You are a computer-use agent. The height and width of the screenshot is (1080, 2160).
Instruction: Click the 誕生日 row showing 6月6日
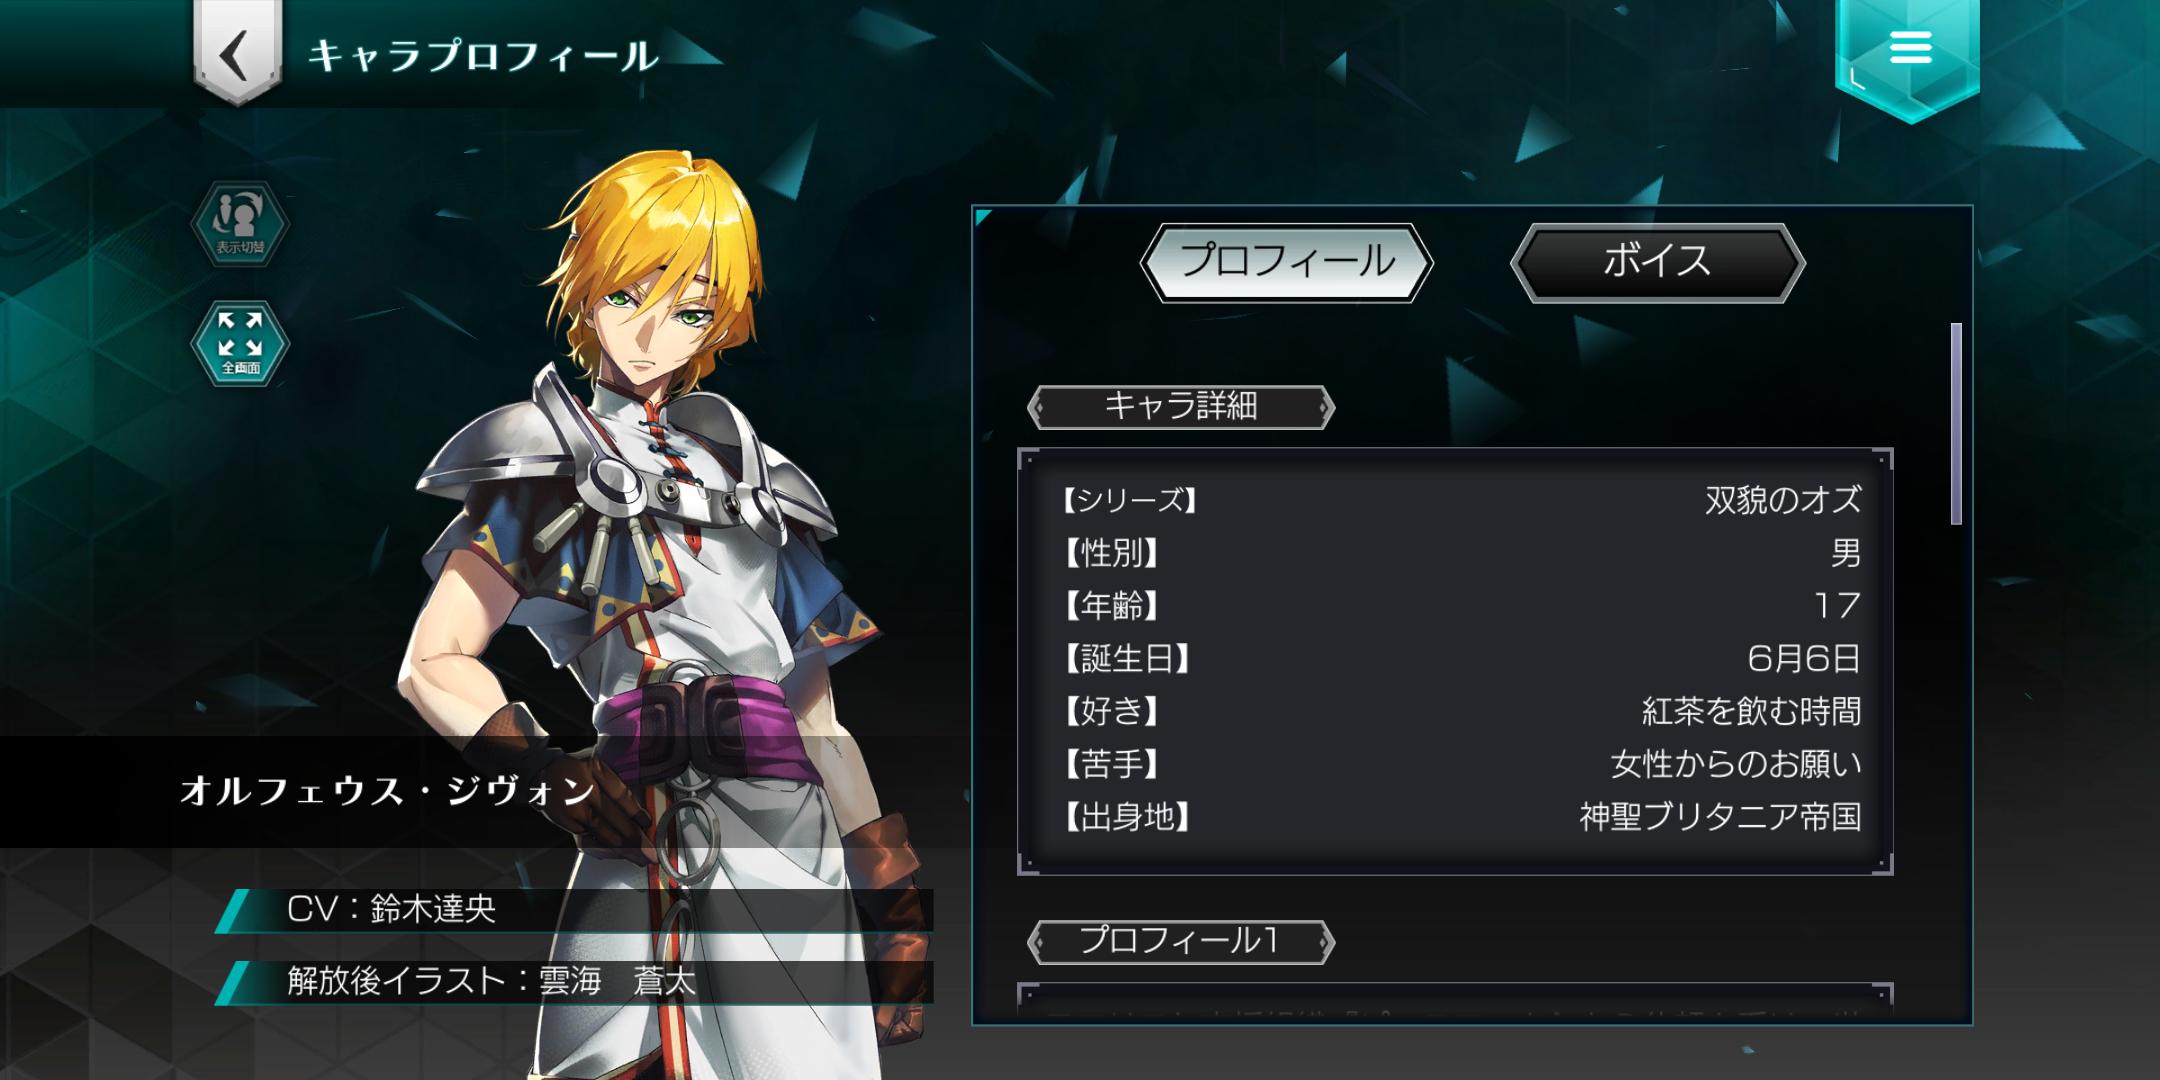point(1460,658)
